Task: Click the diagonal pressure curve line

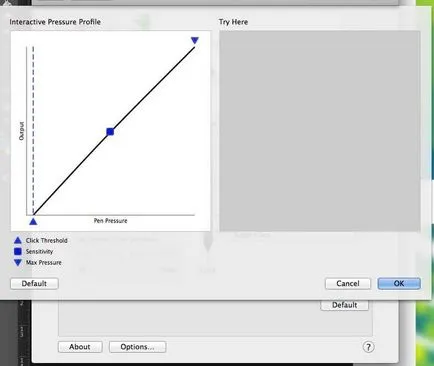Action: (114, 131)
